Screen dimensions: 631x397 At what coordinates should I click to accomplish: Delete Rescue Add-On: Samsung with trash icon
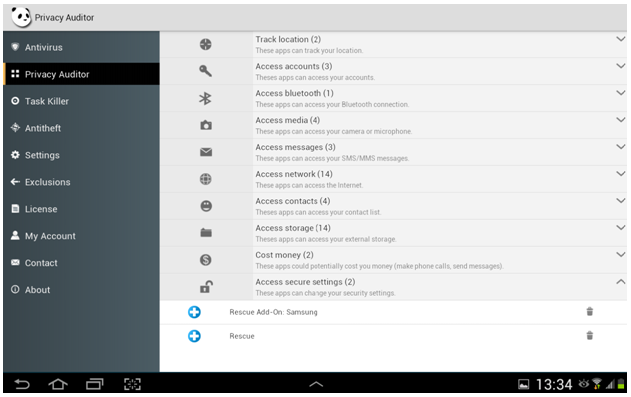tap(590, 311)
